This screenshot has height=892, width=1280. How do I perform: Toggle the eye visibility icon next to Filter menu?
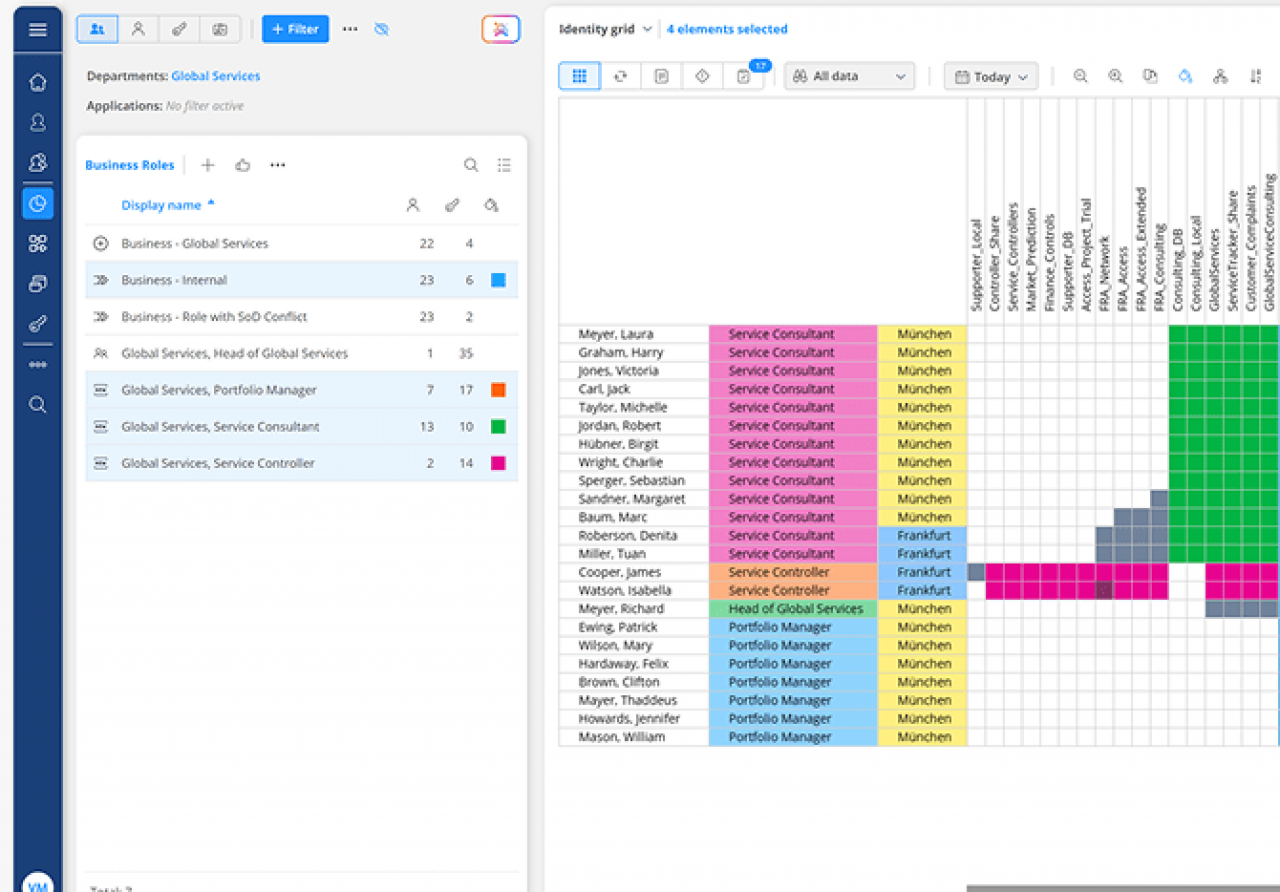pos(381,29)
